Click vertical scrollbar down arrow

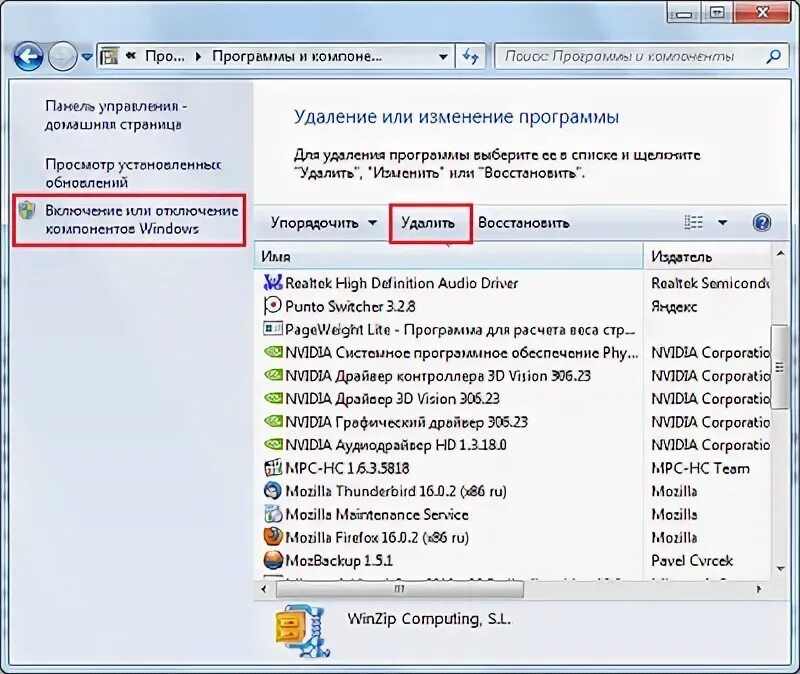tap(780, 568)
